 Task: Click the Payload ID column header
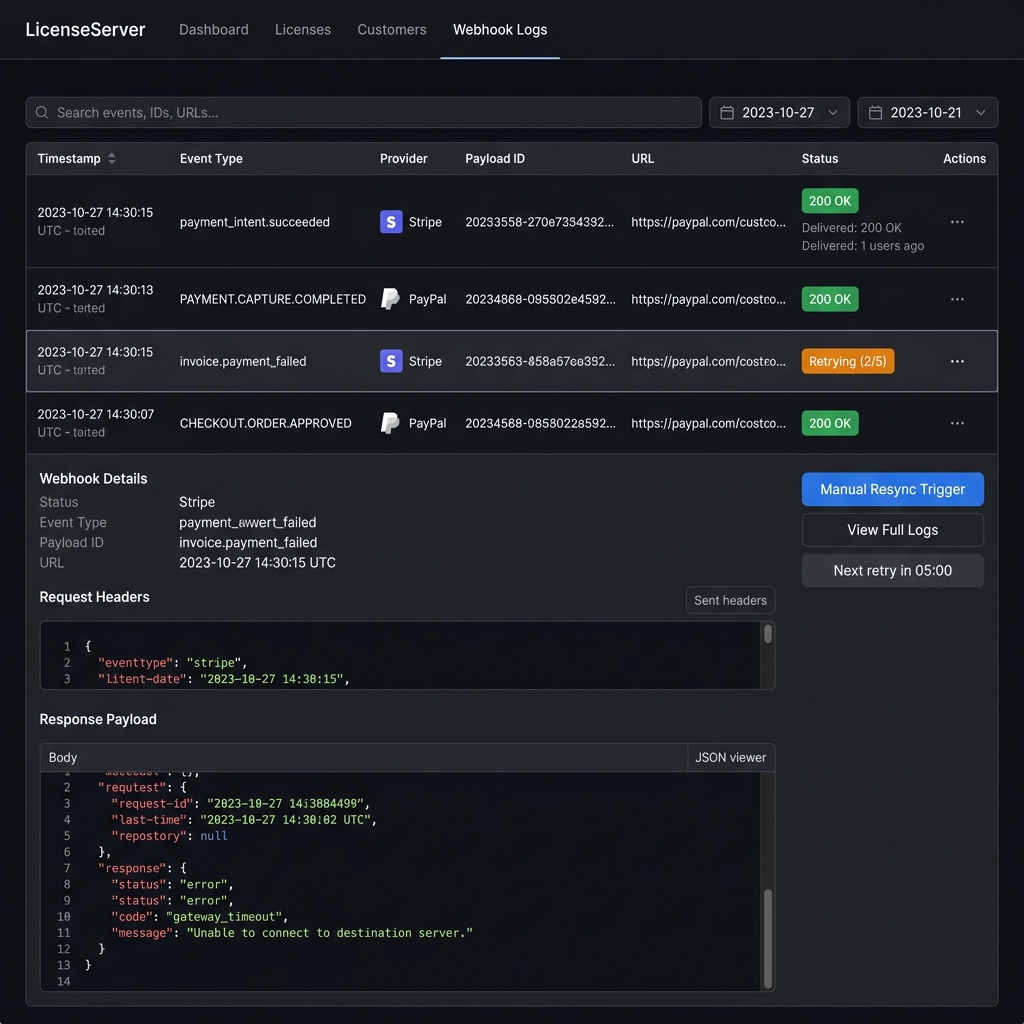click(495, 159)
